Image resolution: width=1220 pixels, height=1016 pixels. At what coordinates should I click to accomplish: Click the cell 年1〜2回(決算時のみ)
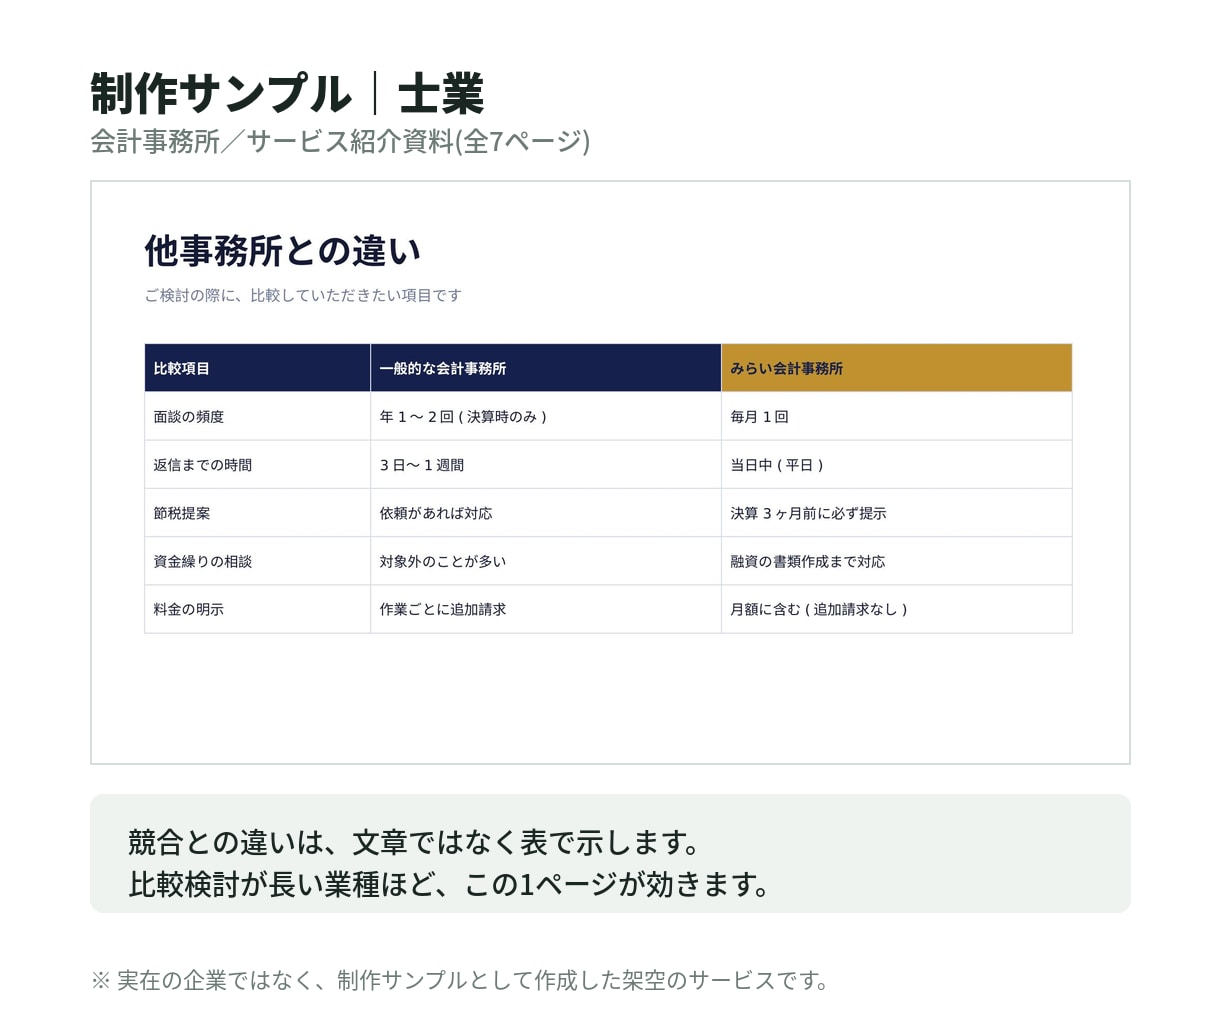(546, 416)
